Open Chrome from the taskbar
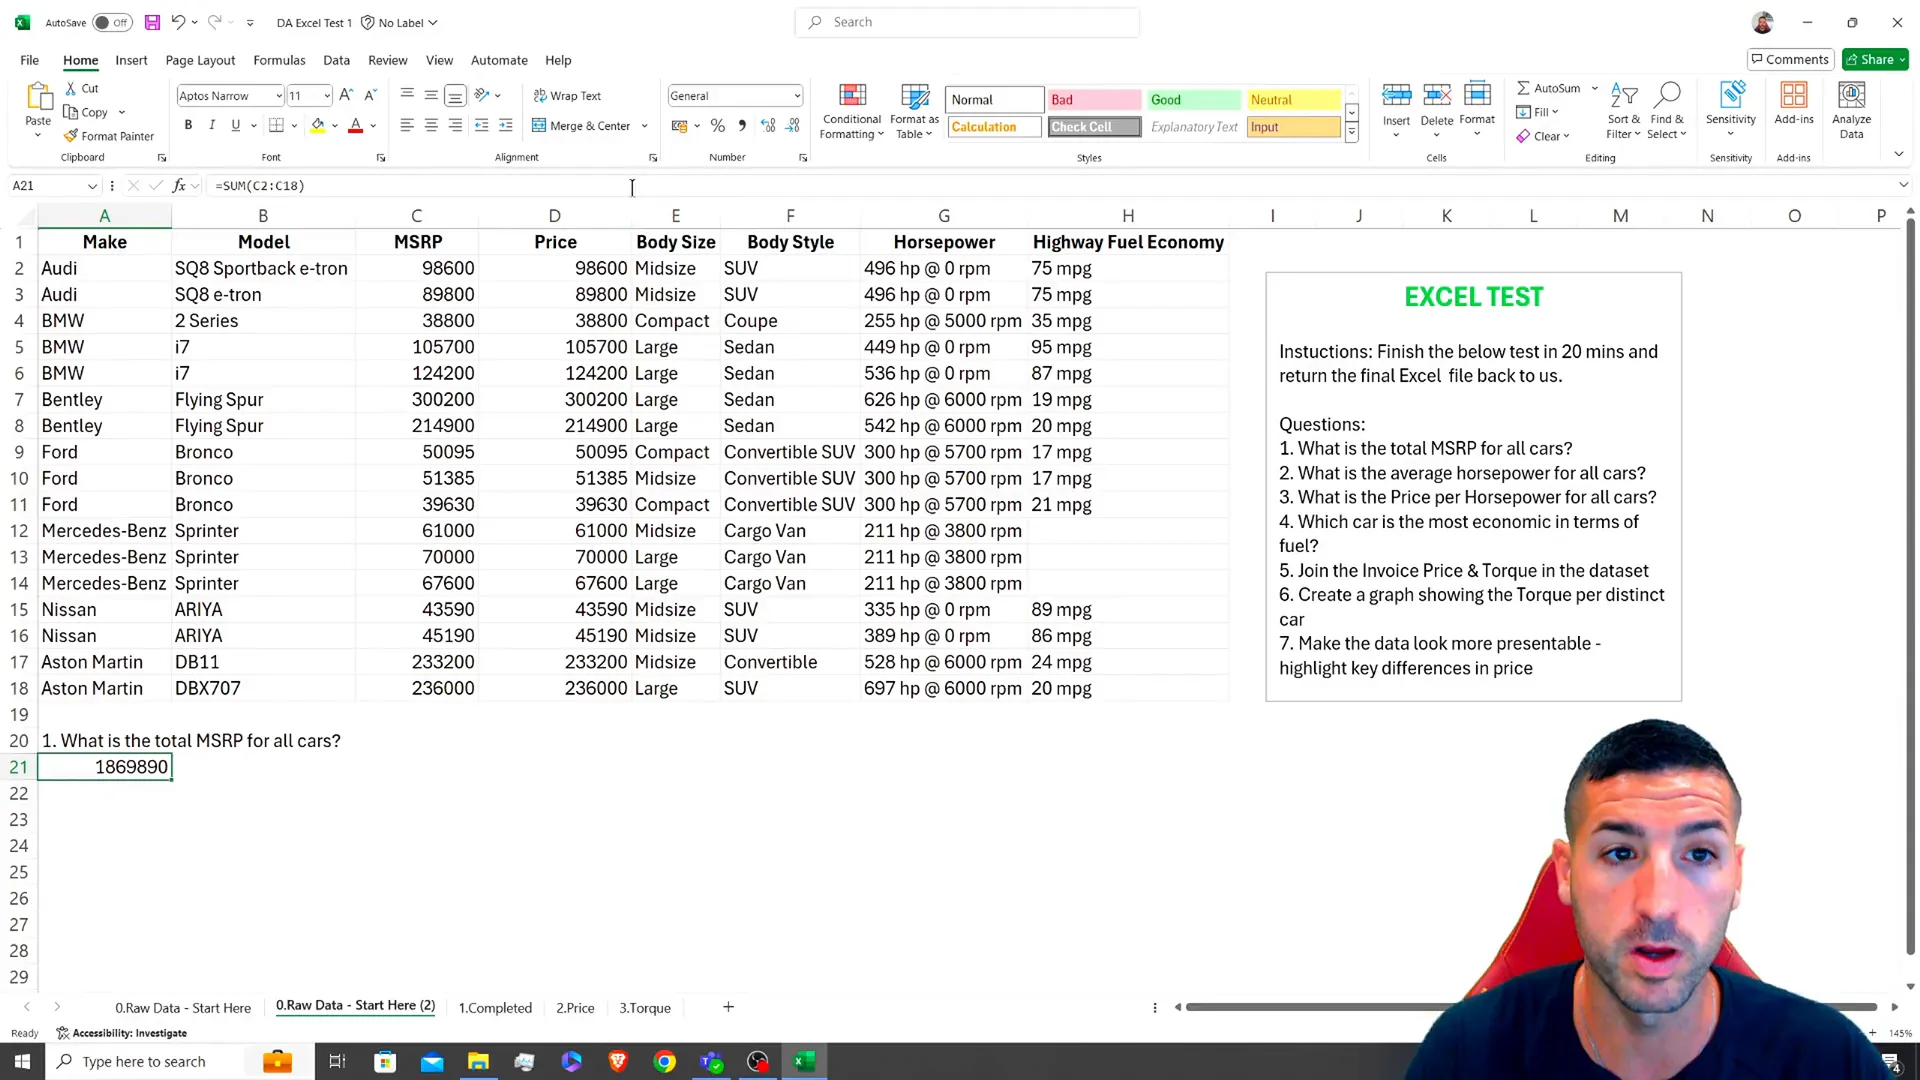1920x1080 pixels. pos(665,1061)
